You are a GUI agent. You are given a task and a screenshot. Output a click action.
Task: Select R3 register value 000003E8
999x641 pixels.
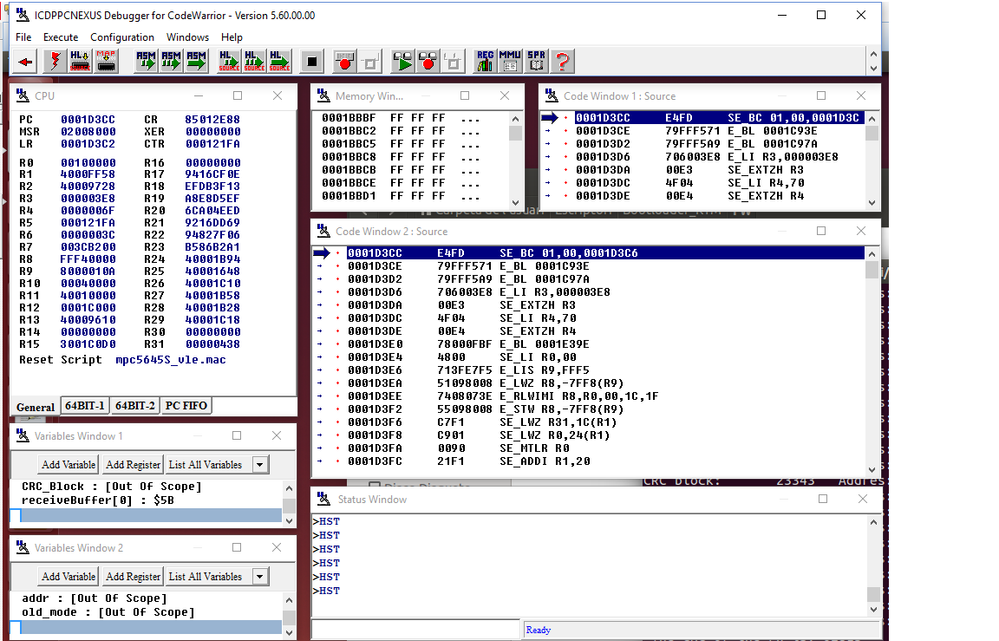pyautogui.click(x=88, y=198)
